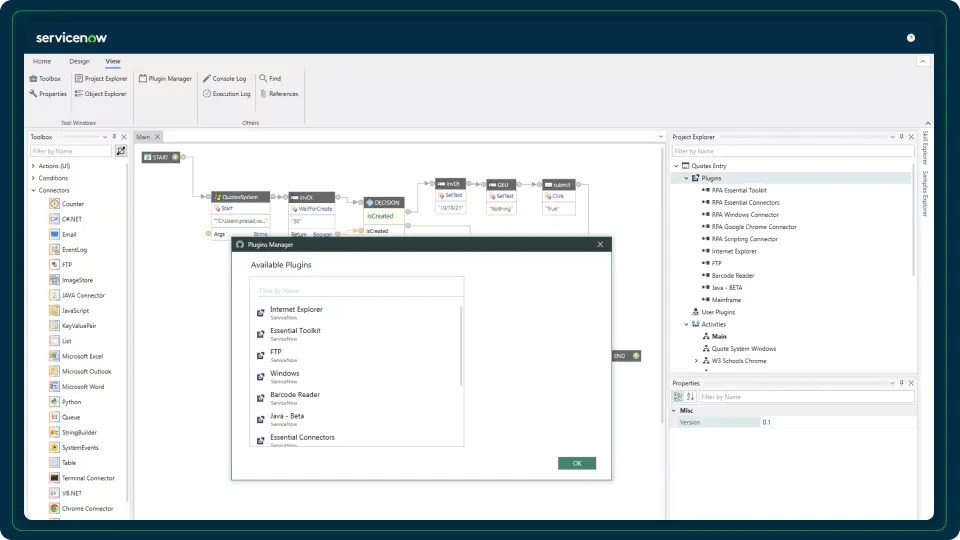Viewport: 960px width, 540px height.
Task: Select RPA Essential Toolkit tree item
Action: click(x=734, y=190)
